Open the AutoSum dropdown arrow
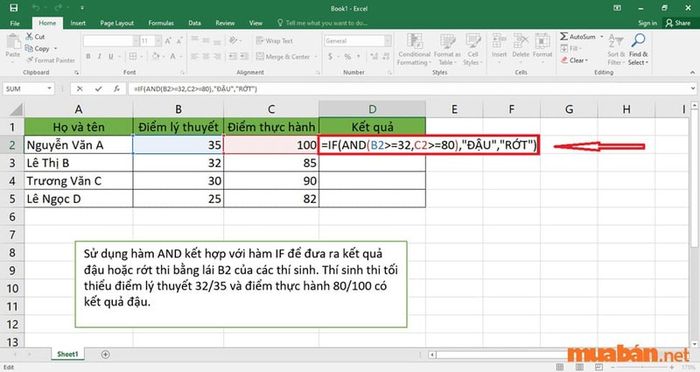Image resolution: width=700 pixels, height=372 pixels. [x=601, y=37]
